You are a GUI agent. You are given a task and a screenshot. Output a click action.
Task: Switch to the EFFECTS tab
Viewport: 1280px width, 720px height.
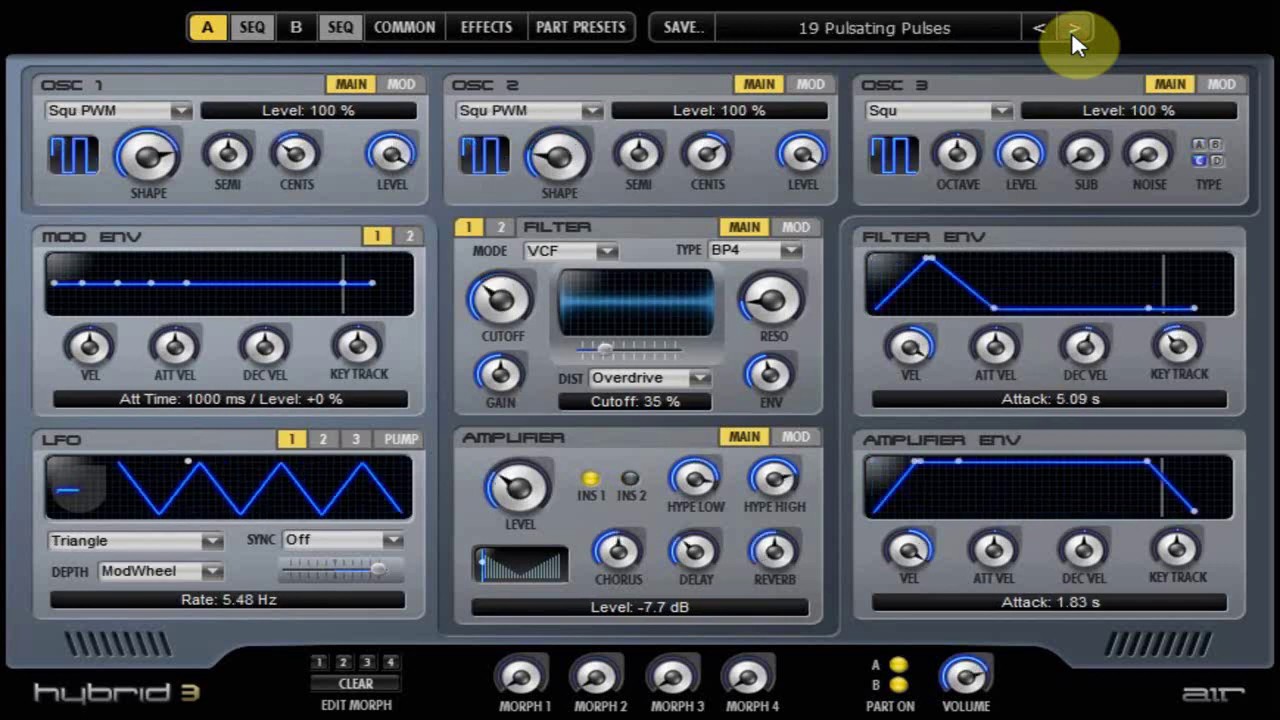coord(486,27)
